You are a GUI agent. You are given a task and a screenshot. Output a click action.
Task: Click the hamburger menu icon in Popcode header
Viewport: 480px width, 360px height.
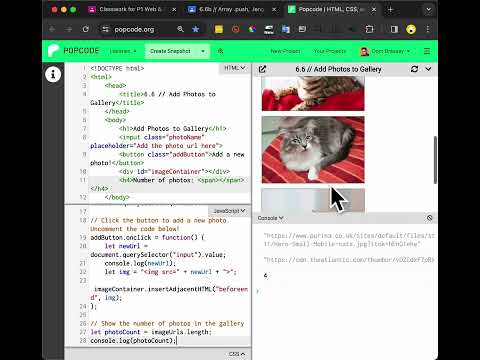(427, 51)
